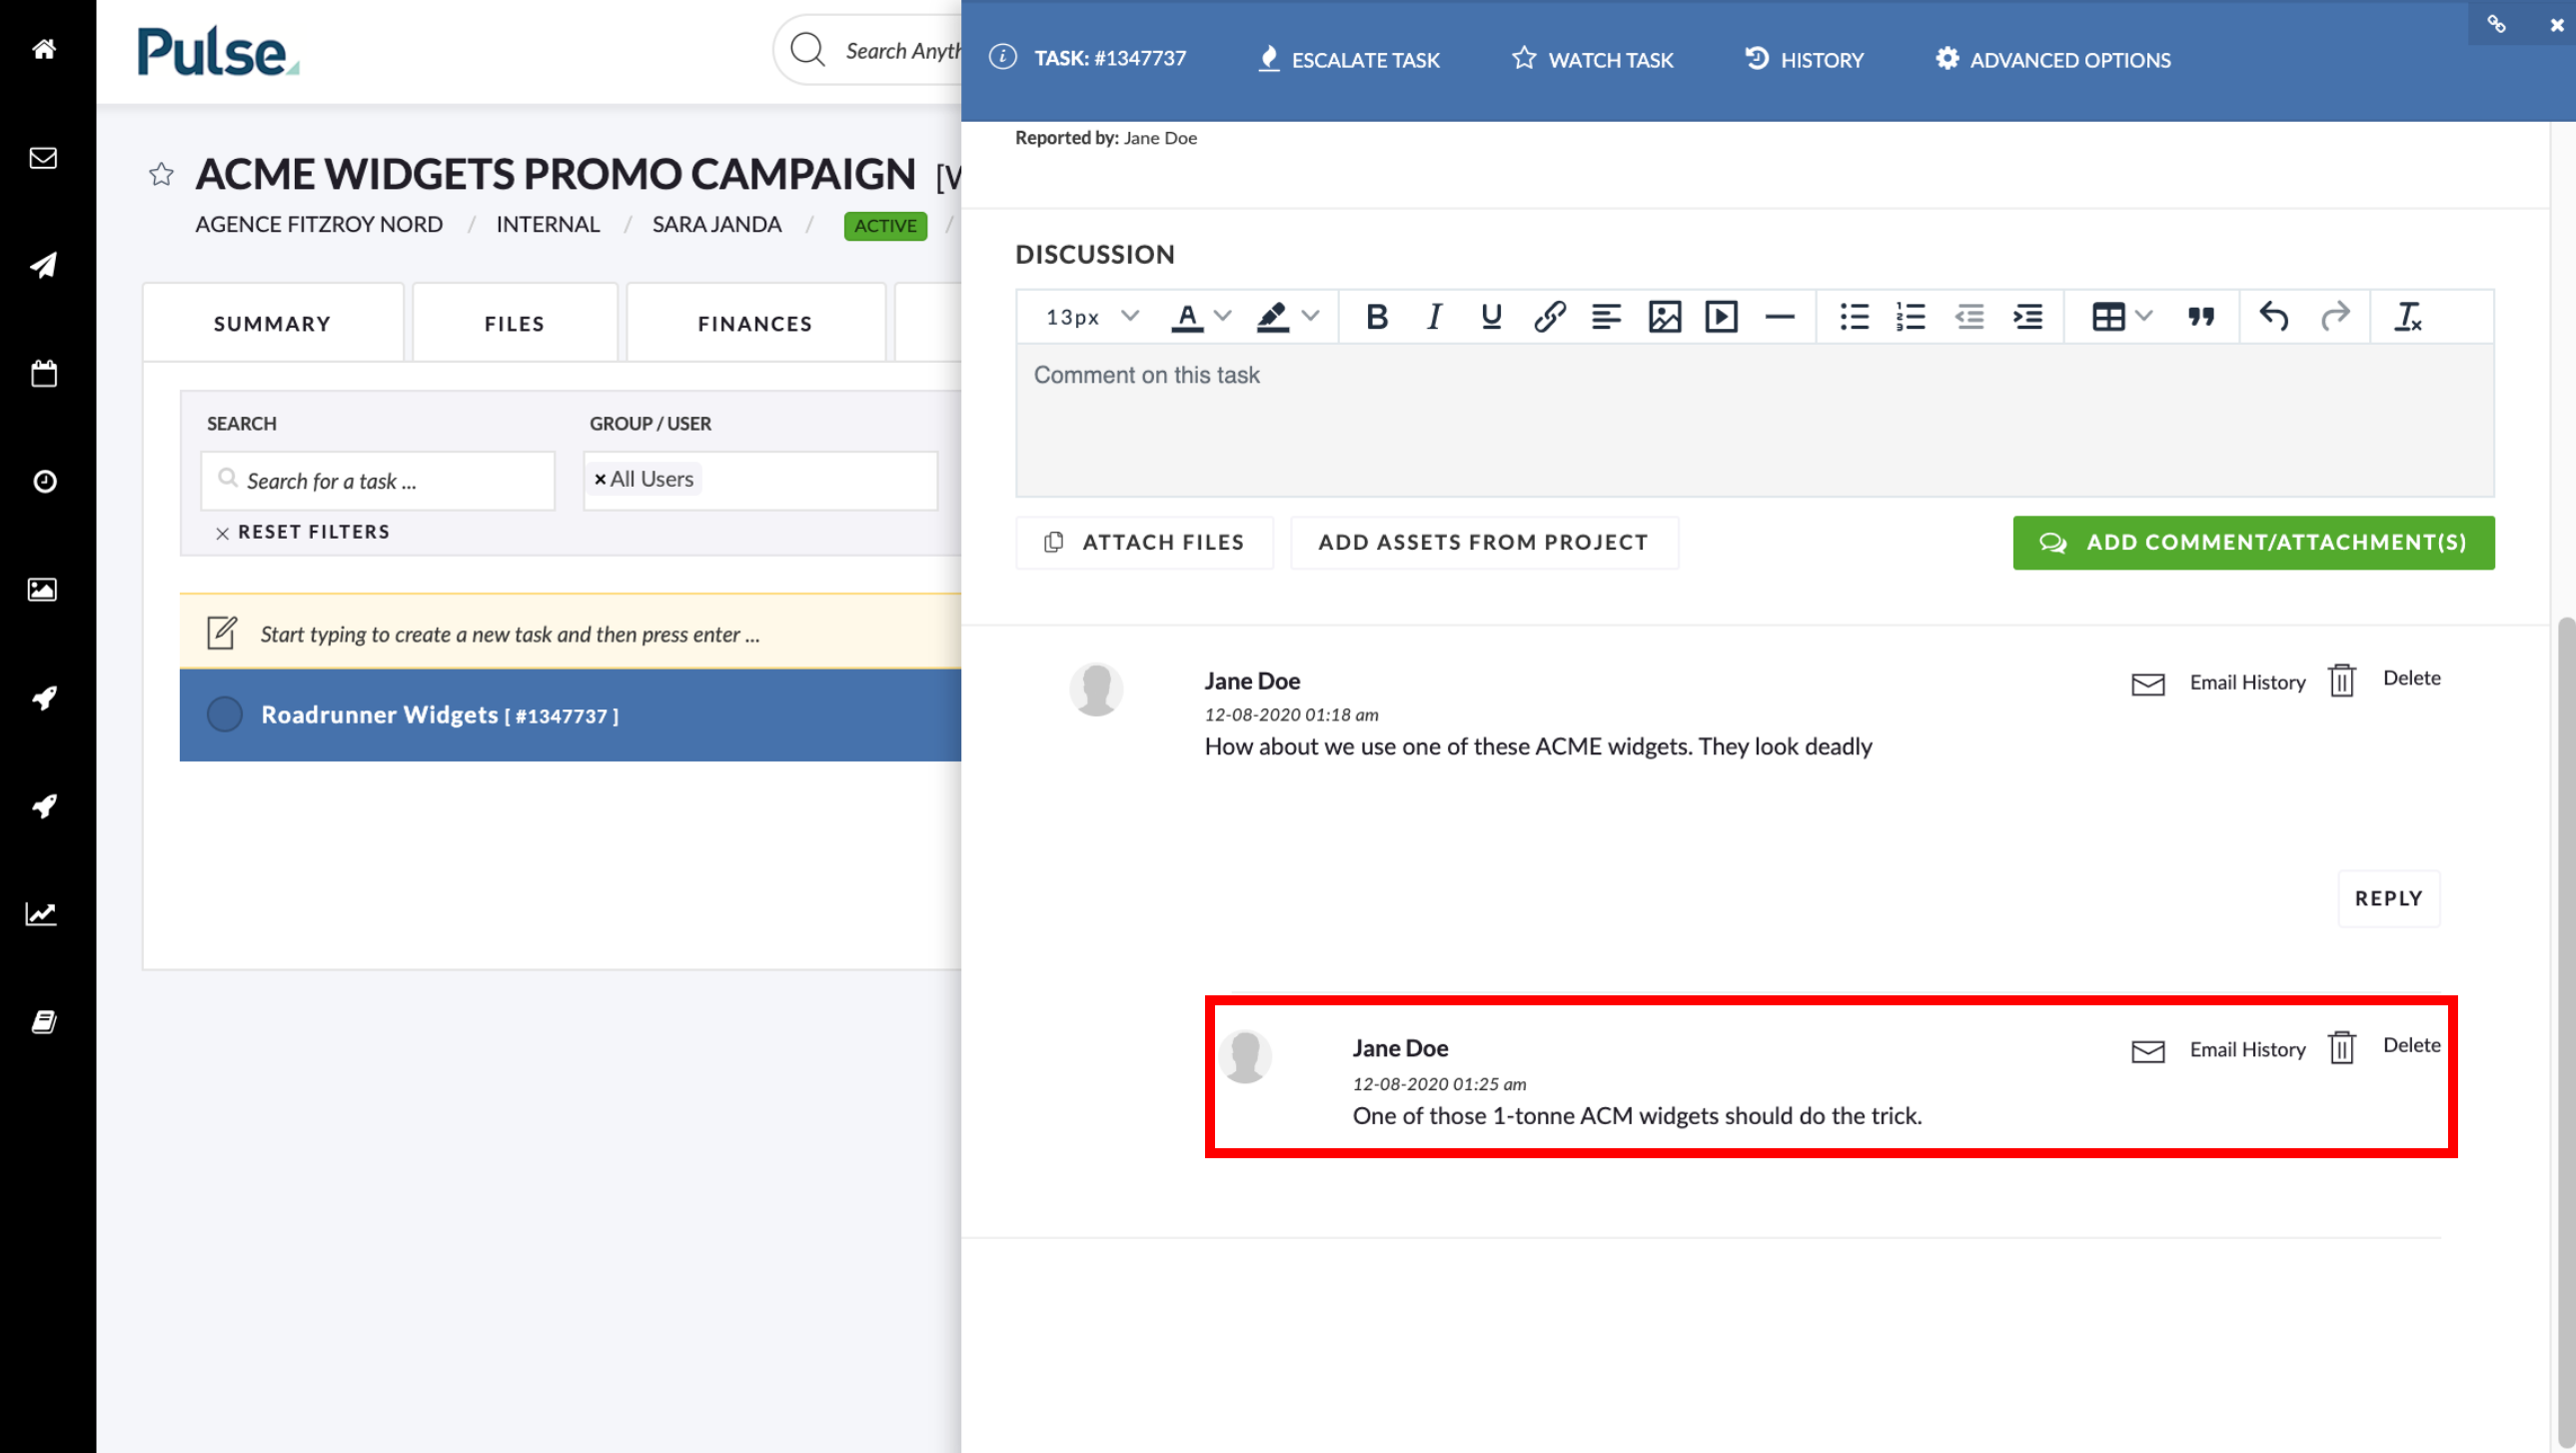Open the line chart reports icon
Viewport: 2576px width, 1453px height.
click(42, 913)
